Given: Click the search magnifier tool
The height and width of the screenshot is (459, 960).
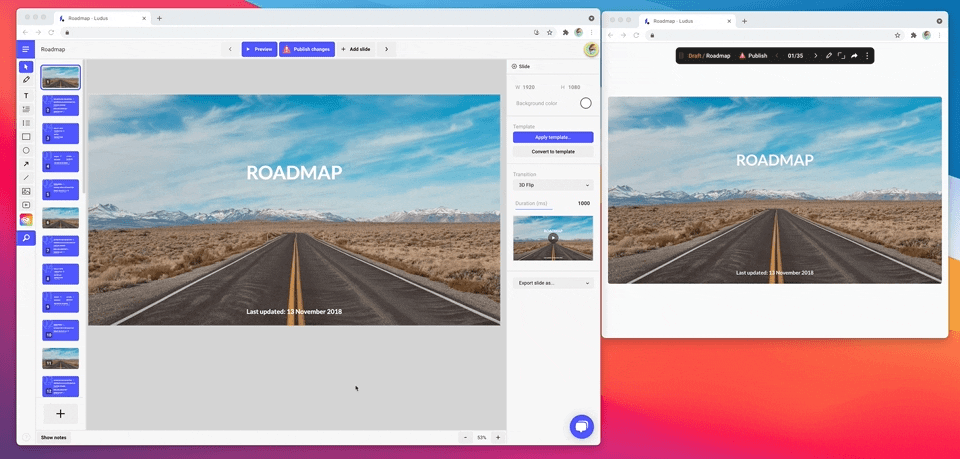Looking at the screenshot, I should coord(26,238).
